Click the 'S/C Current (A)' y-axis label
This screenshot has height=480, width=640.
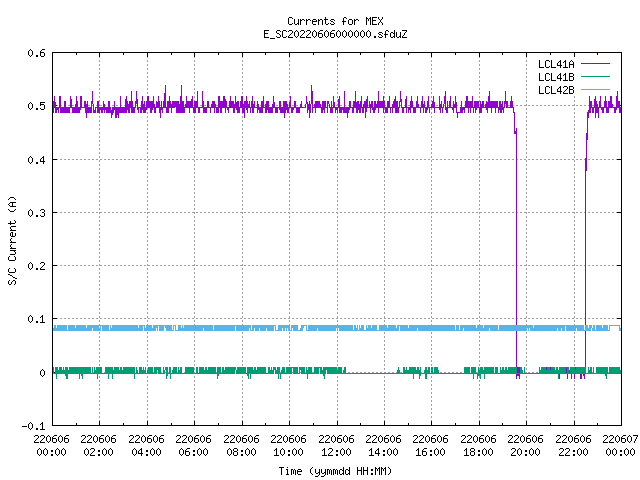click(13, 241)
